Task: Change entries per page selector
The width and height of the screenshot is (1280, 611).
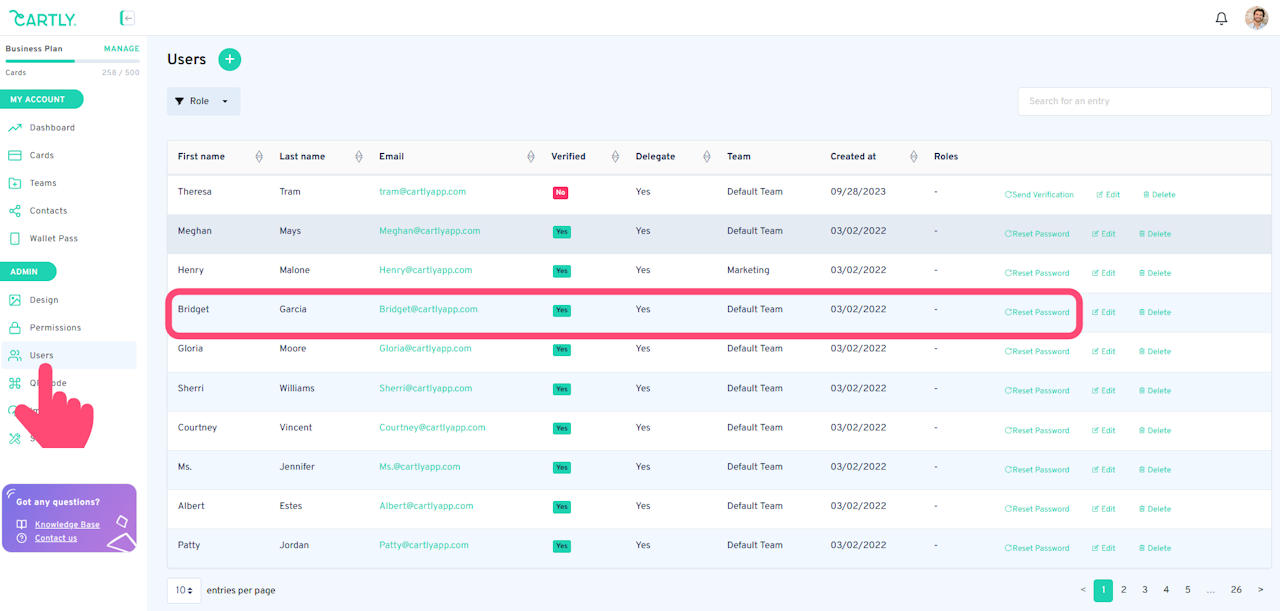Action: point(184,590)
